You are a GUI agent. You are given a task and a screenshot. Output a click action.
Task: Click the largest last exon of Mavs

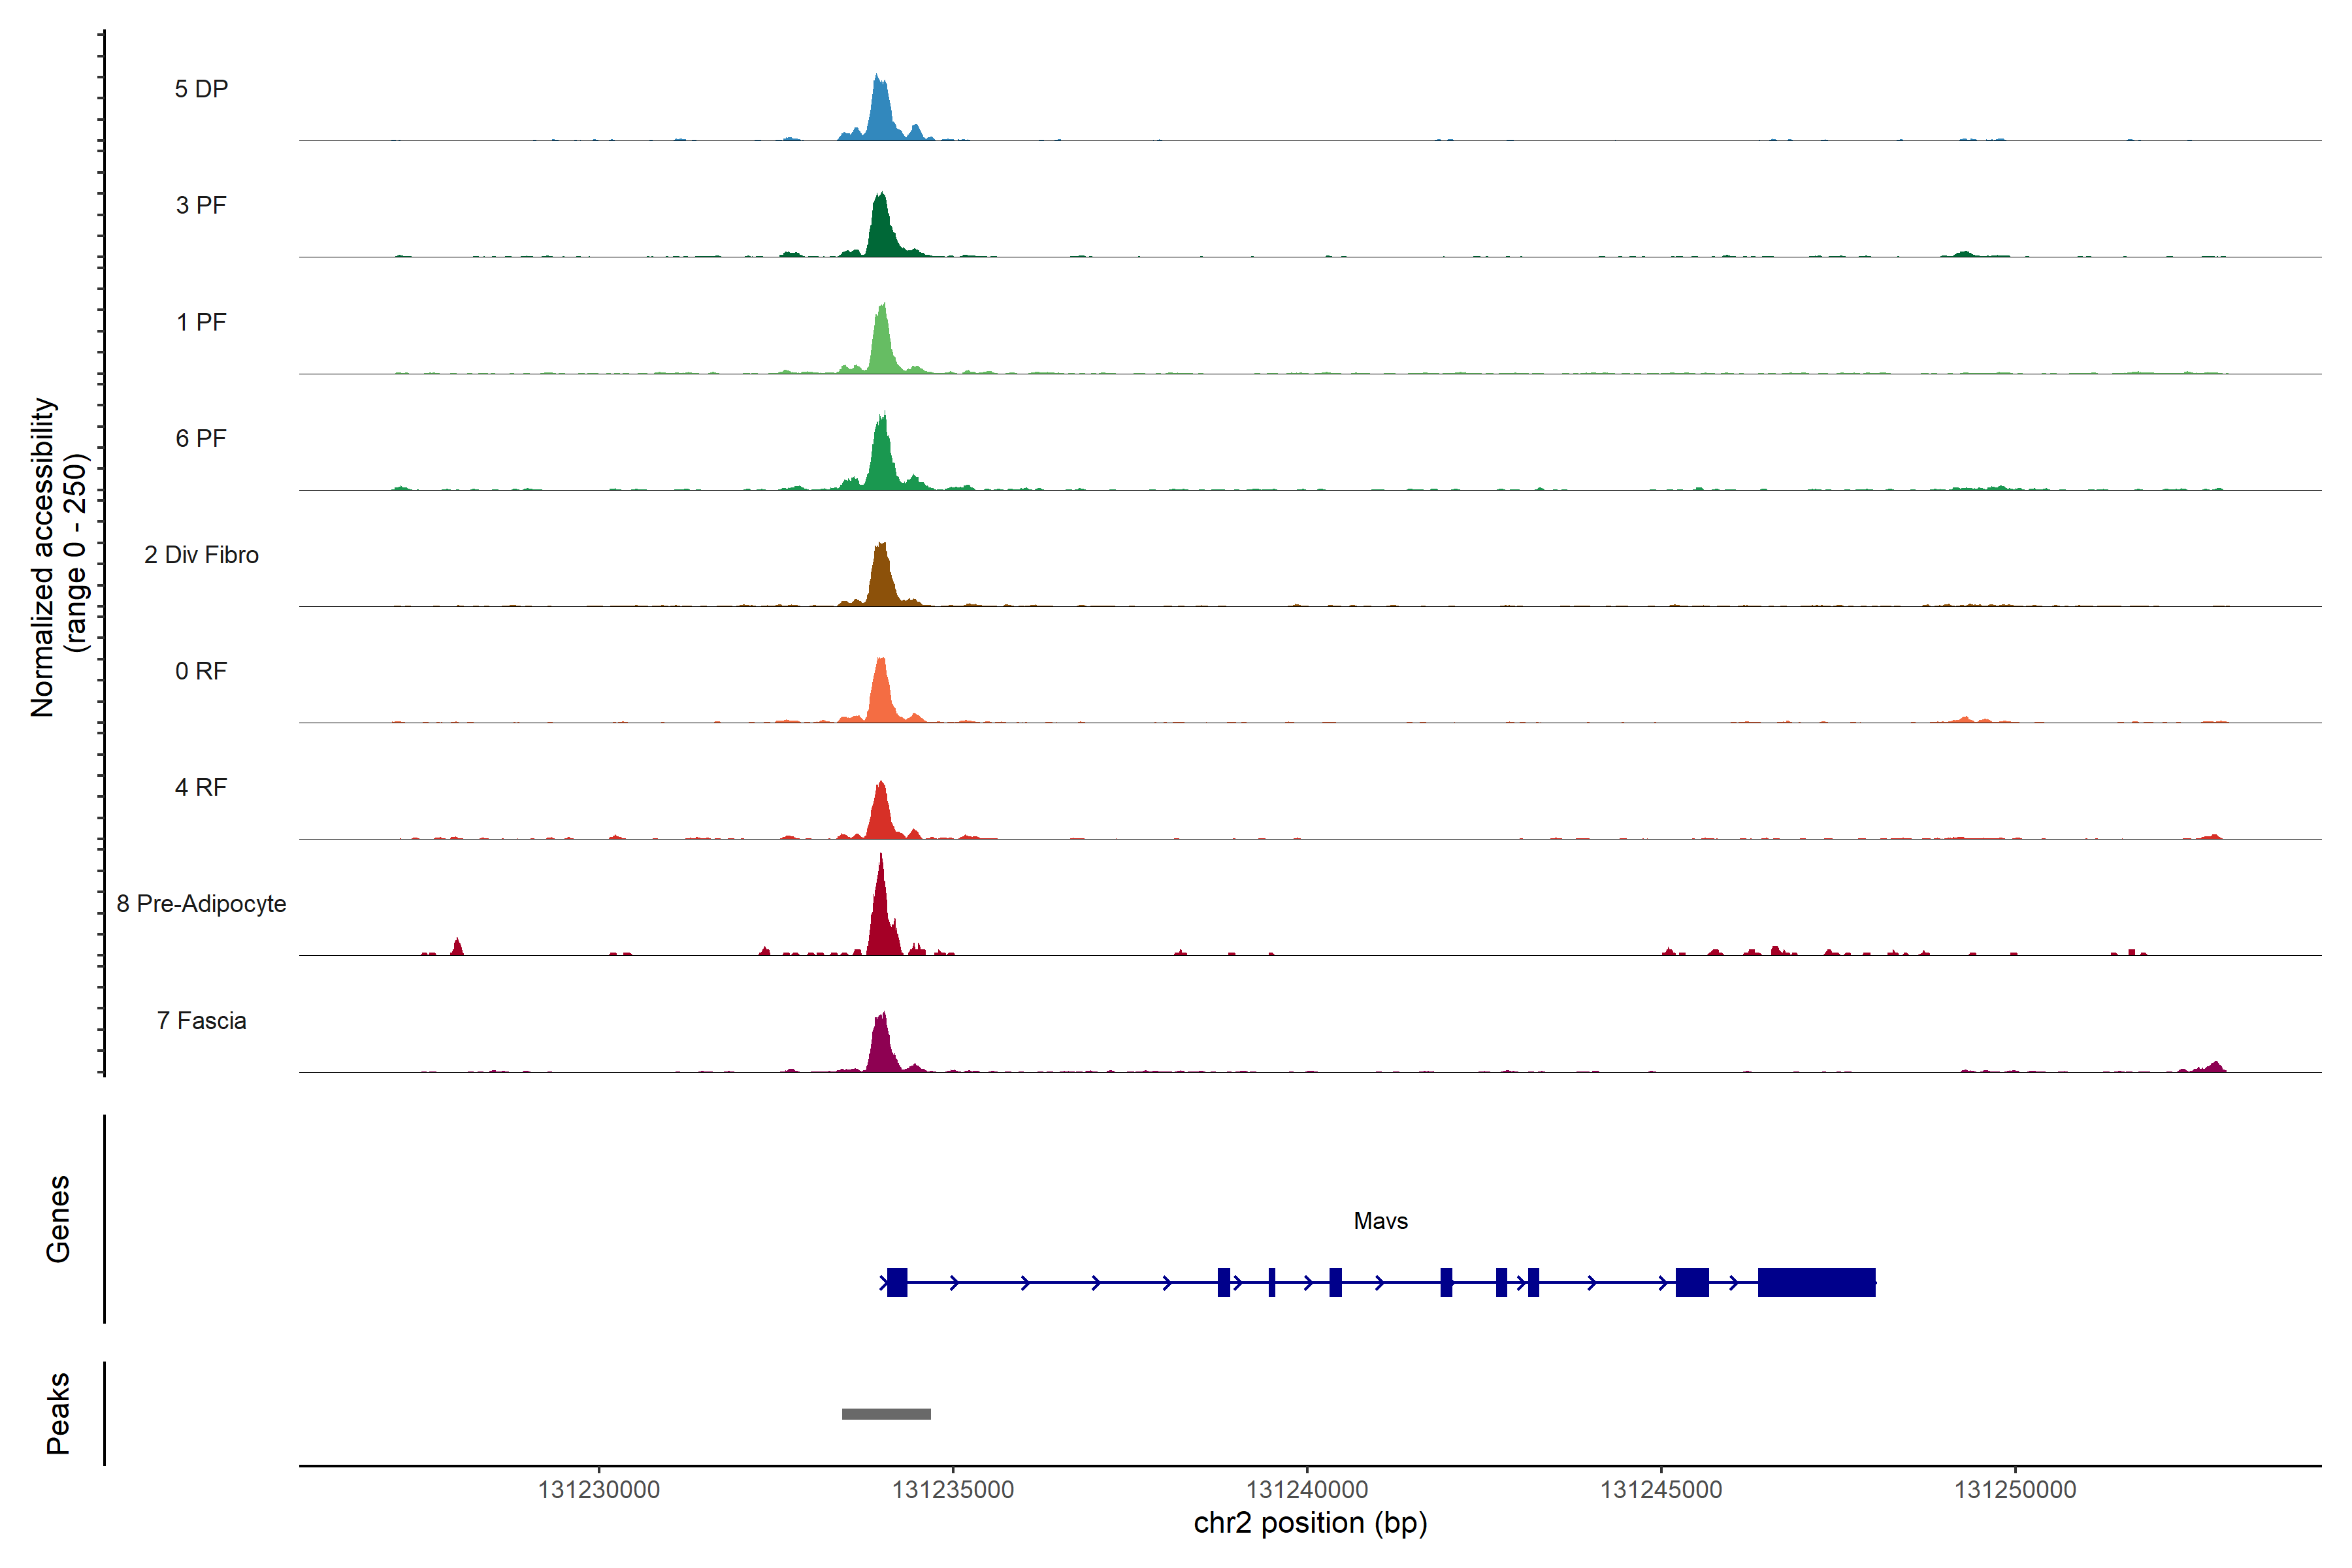click(x=1816, y=1282)
